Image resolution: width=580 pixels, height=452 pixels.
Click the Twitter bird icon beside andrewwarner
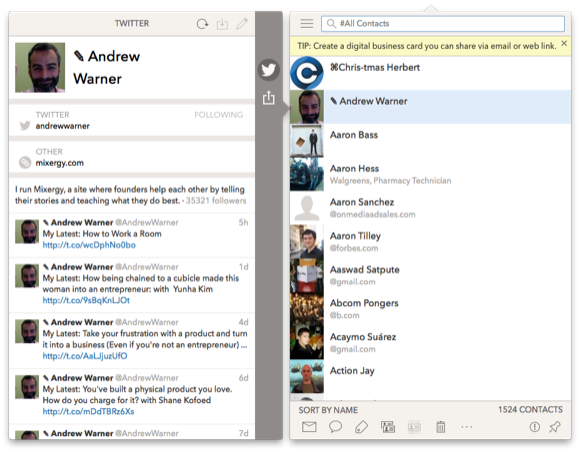tap(25, 125)
